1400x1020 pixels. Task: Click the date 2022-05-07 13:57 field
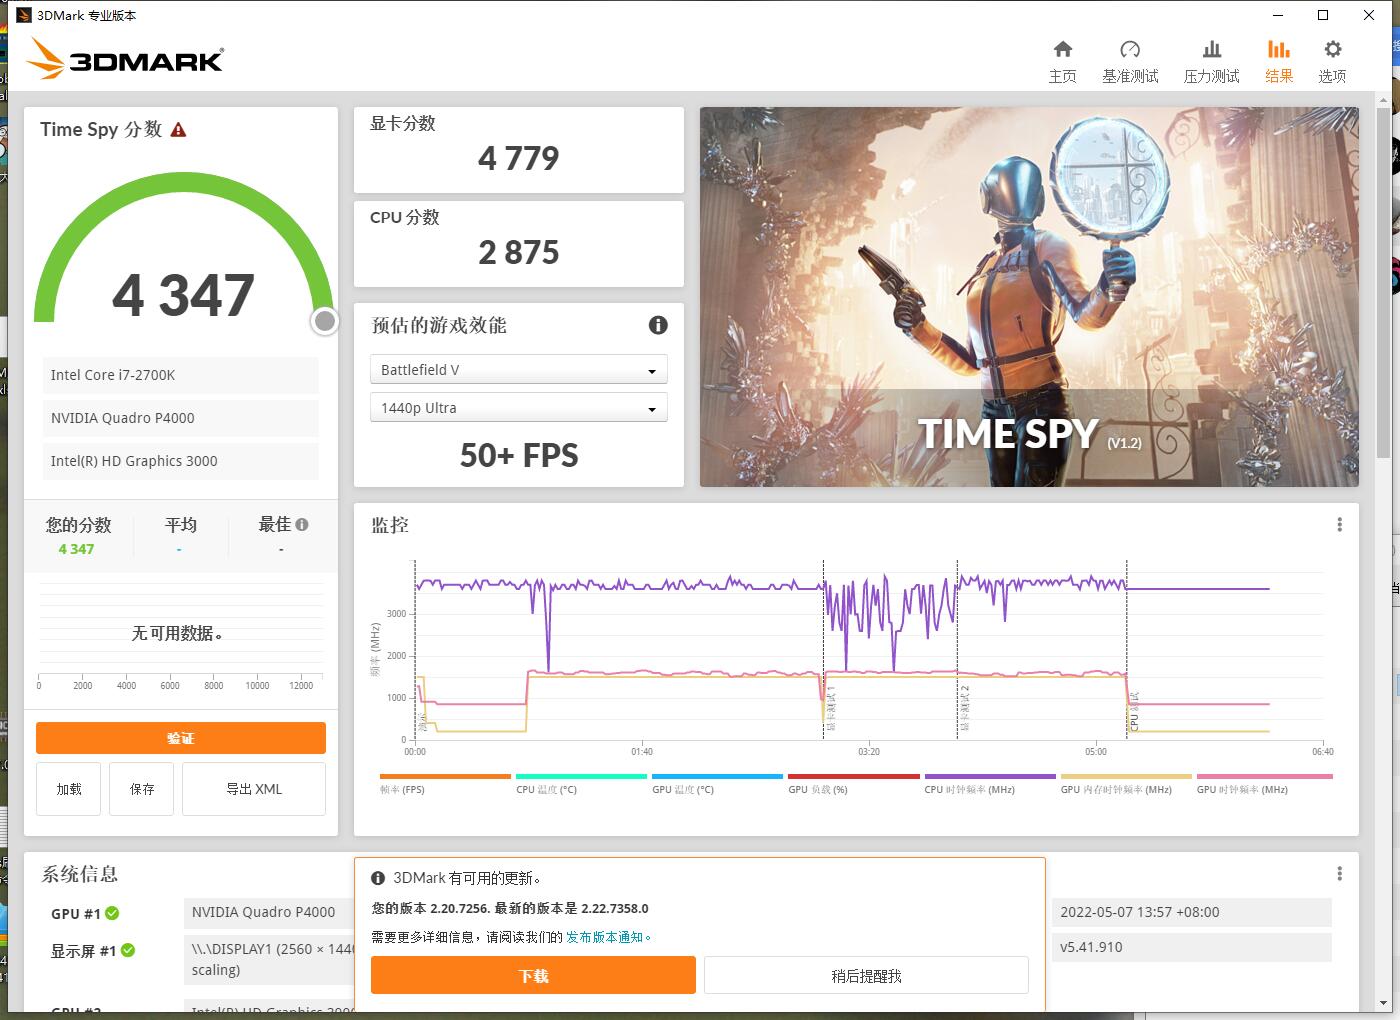1192,912
